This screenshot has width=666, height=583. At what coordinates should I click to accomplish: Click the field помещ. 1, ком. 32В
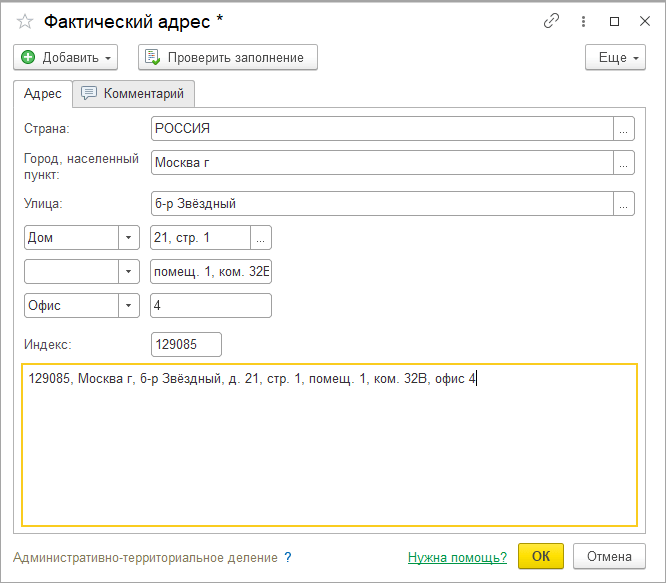coord(211,271)
